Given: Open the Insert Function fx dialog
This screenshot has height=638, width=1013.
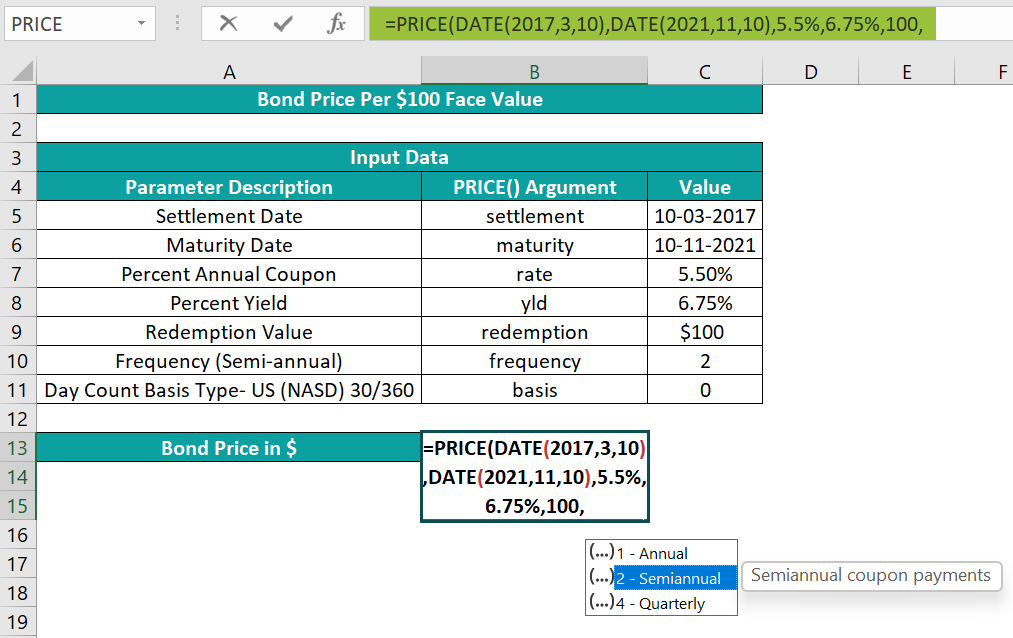Looking at the screenshot, I should click(337, 24).
